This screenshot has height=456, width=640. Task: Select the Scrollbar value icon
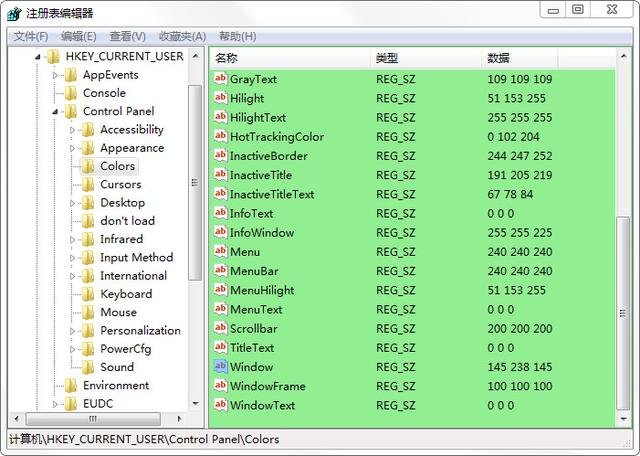coord(220,327)
